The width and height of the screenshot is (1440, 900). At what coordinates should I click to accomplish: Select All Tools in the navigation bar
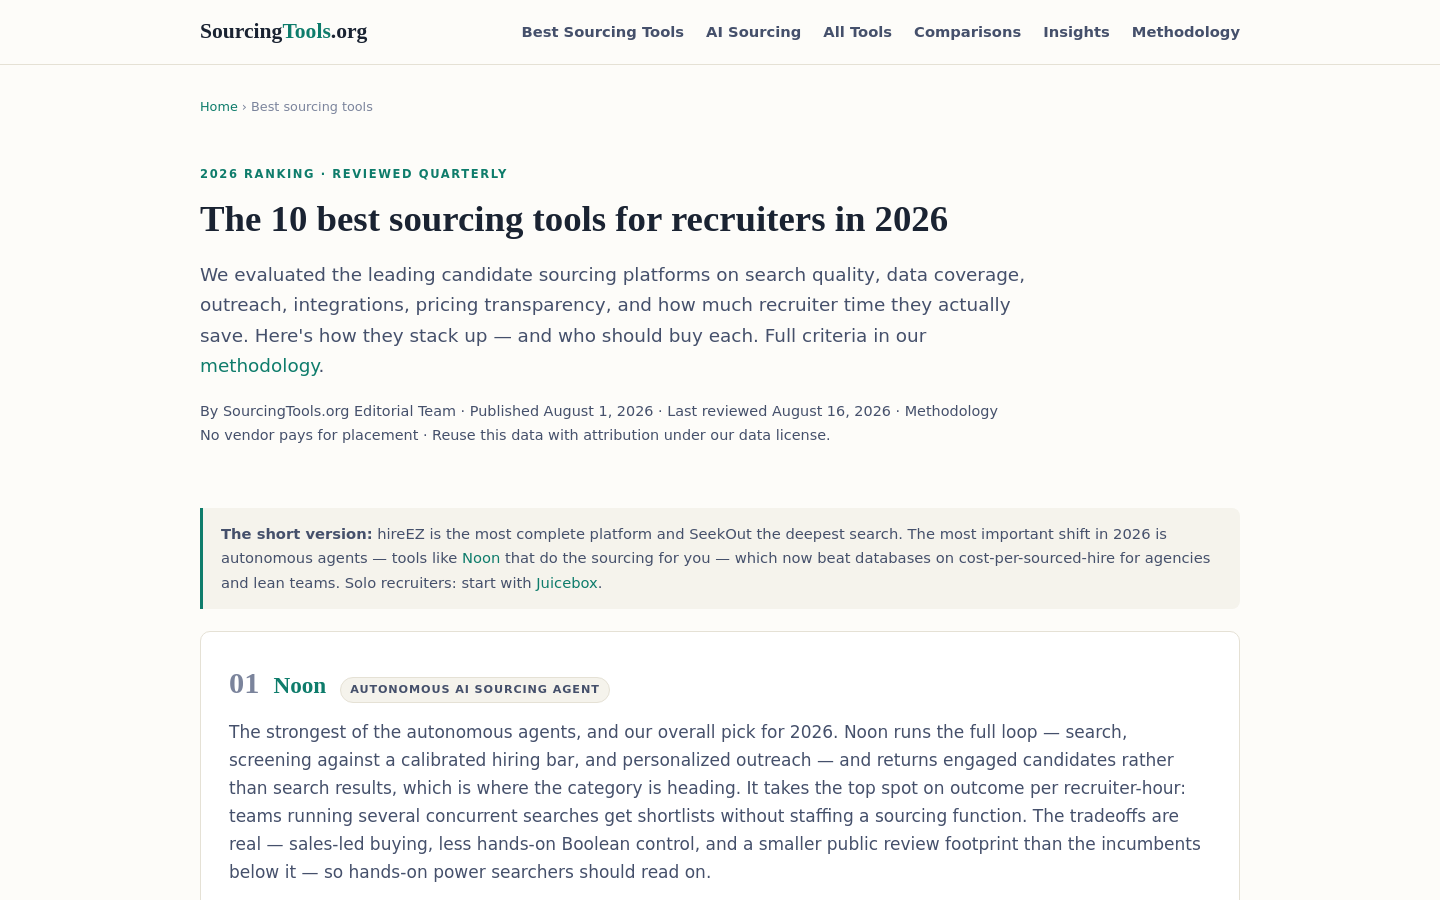coord(857,32)
